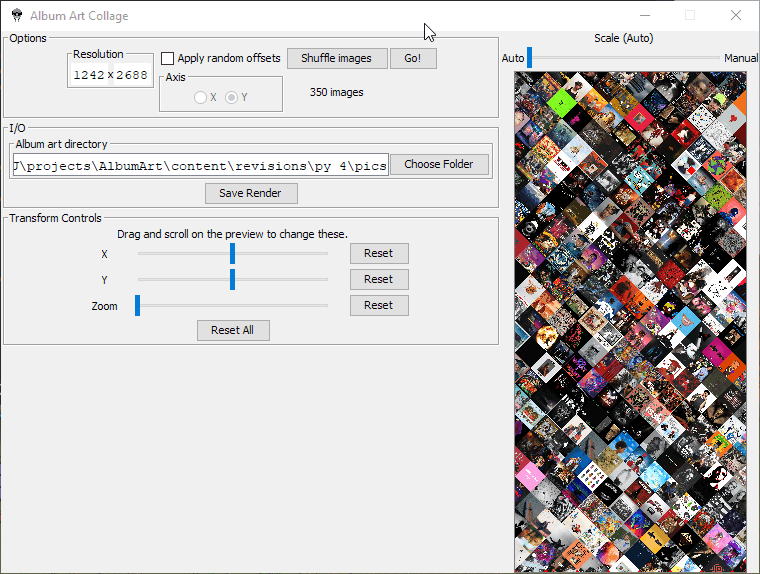Click the Album Art Collage app icon
Screen dimensions: 760x574
click(x=17, y=16)
